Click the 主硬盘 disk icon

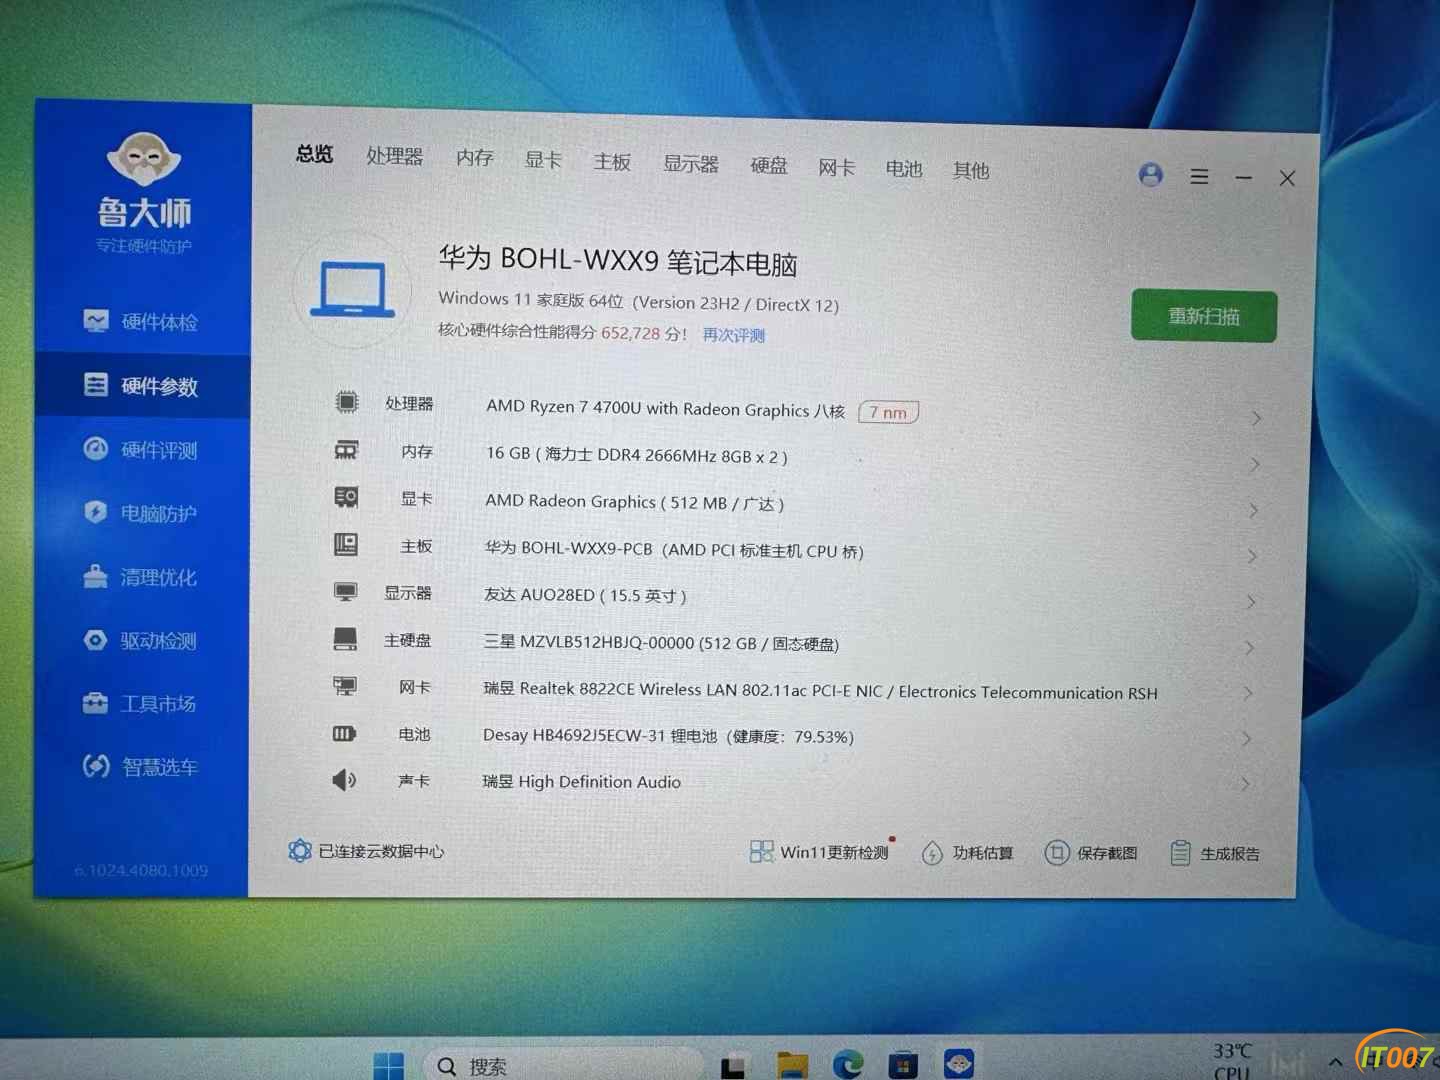[345, 639]
